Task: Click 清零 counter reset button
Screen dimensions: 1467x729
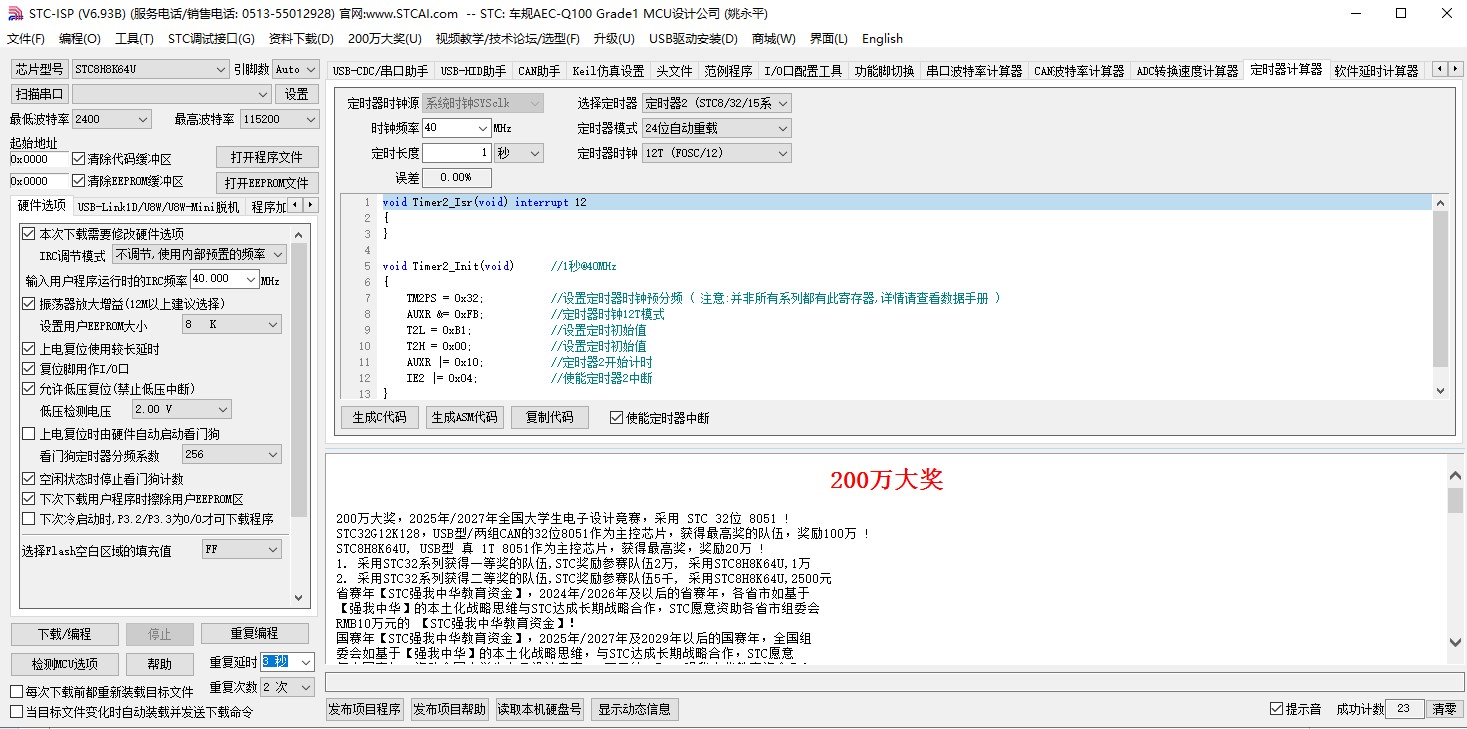Action: point(1444,709)
